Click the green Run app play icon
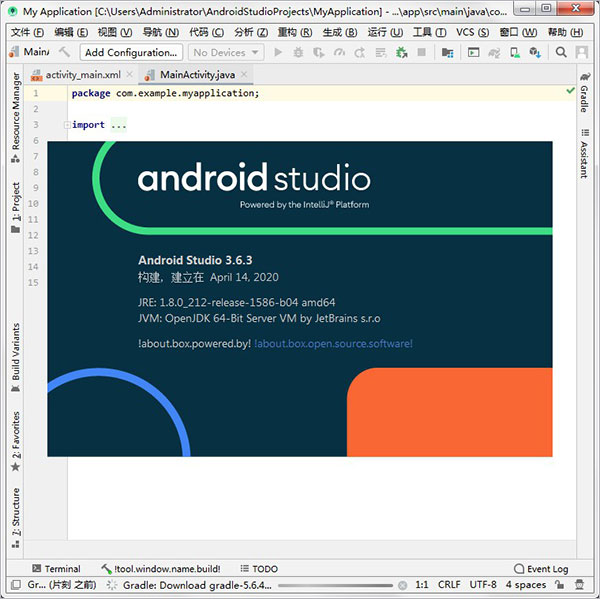Image resolution: width=600 pixels, height=599 pixels. 278,52
